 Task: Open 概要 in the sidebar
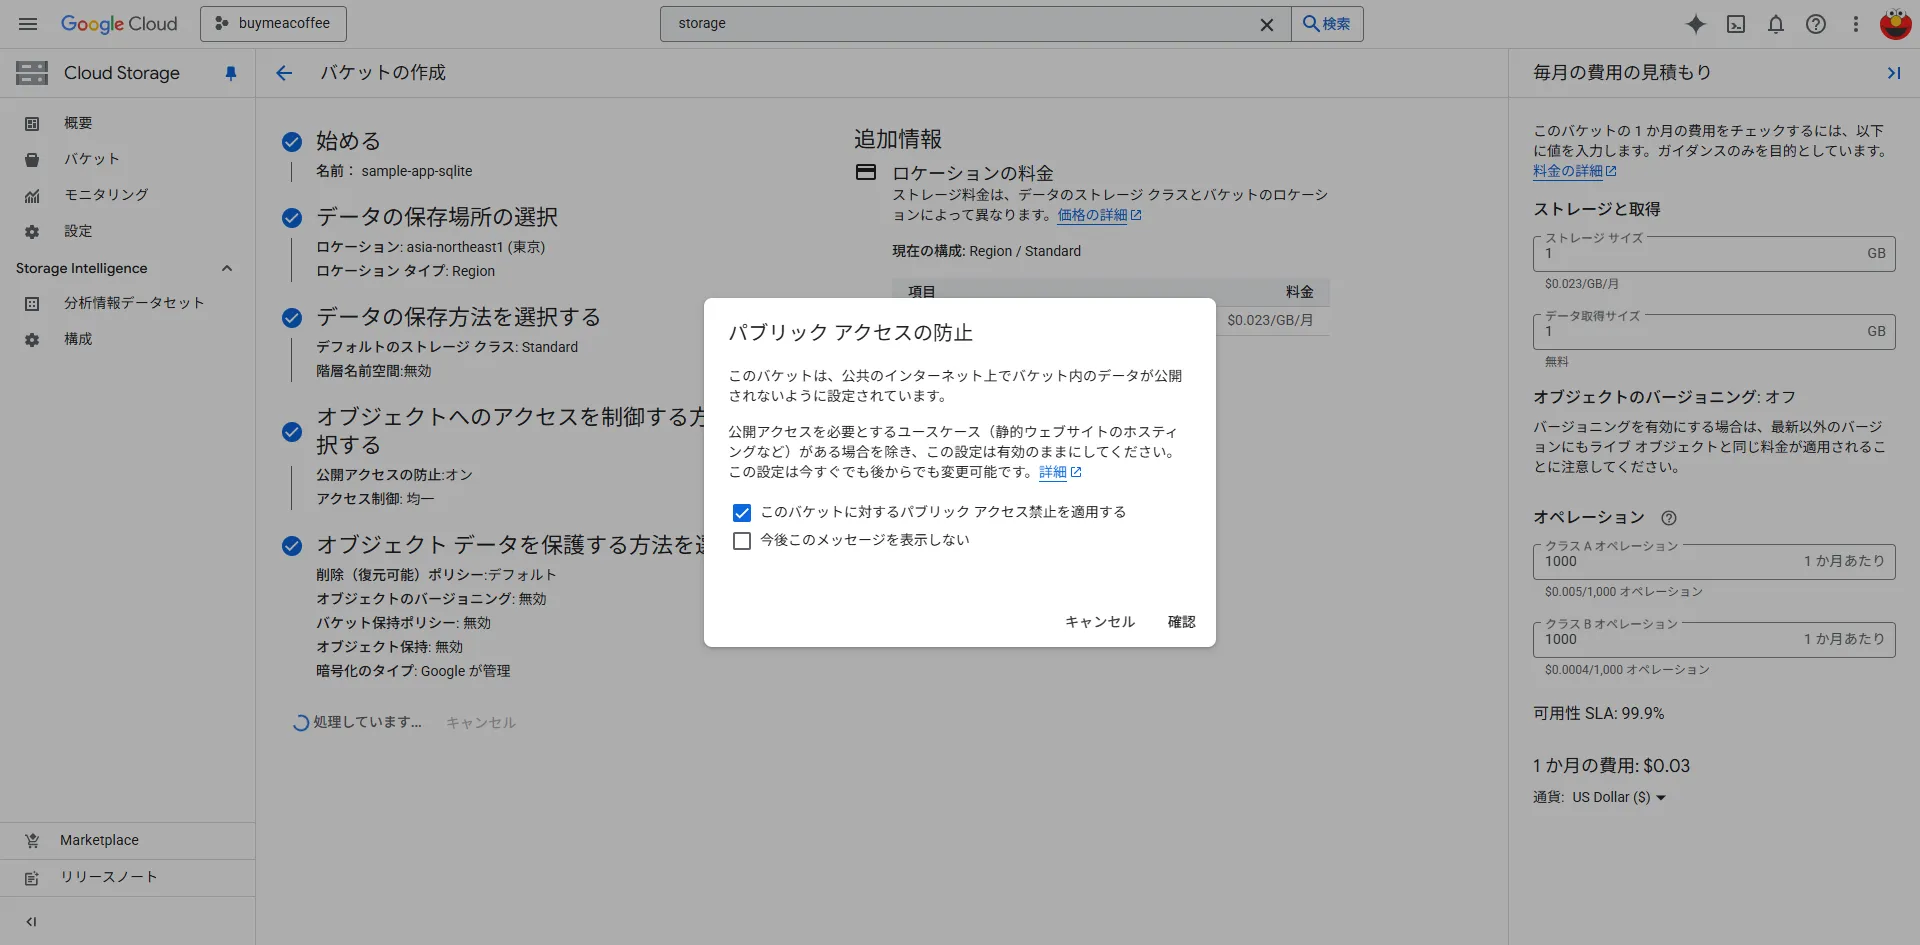(127, 123)
